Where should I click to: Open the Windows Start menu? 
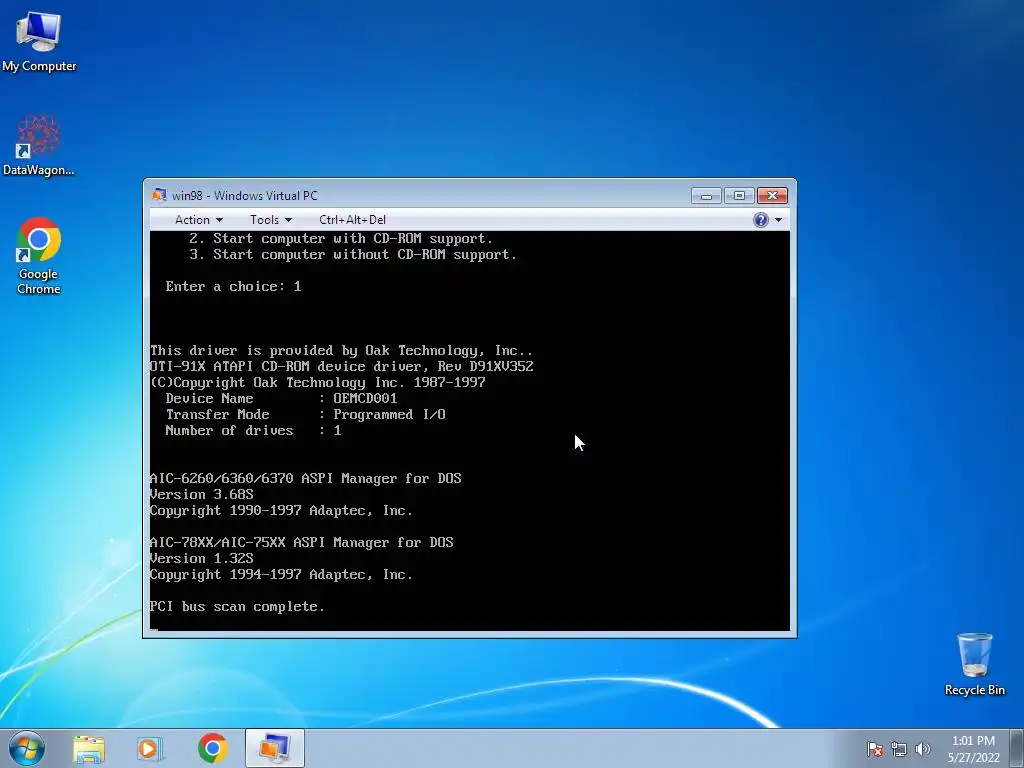27,748
